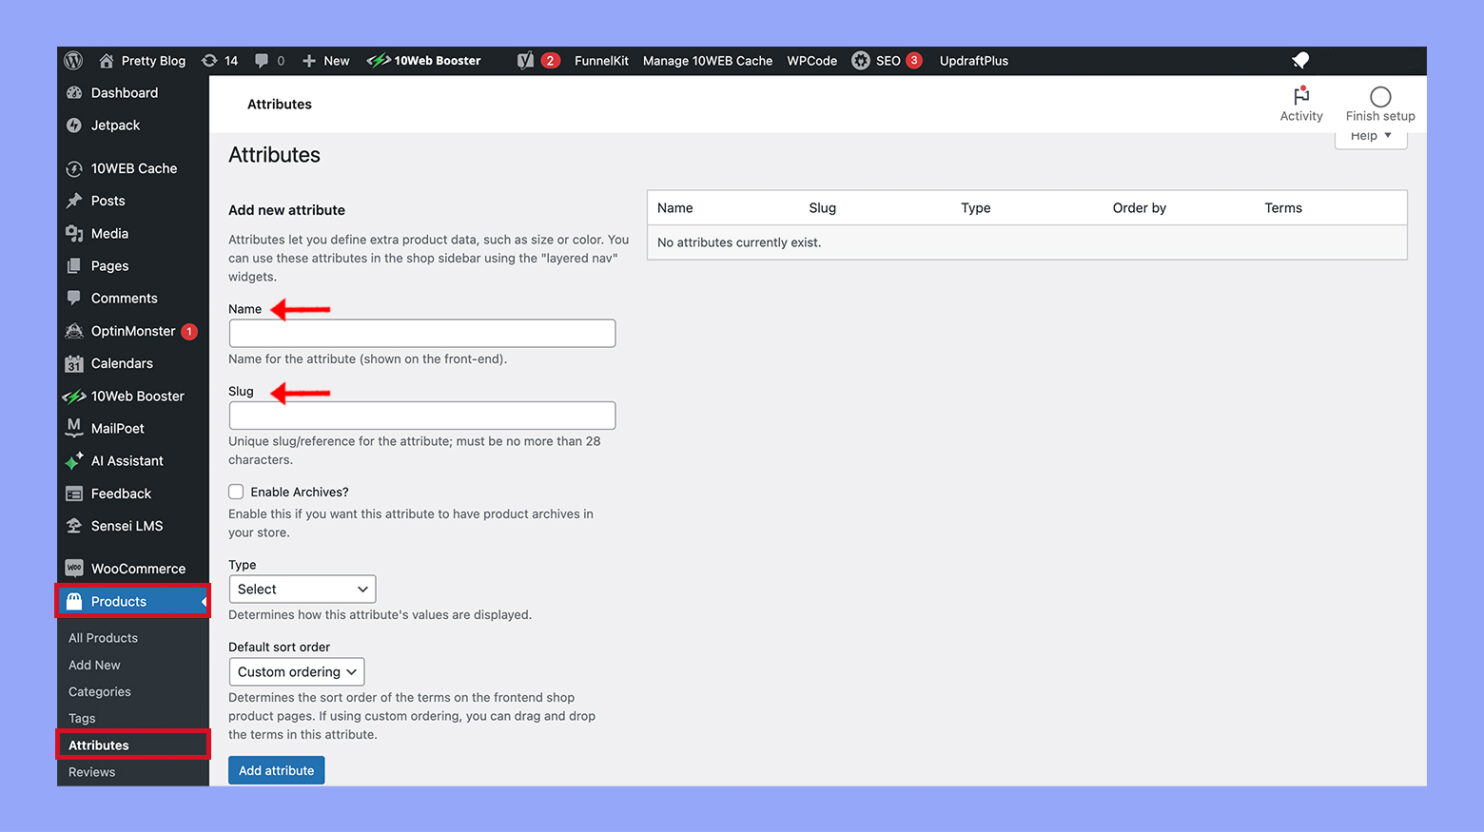Open the Default sort order dropdown
The height and width of the screenshot is (832, 1484).
tap(296, 671)
